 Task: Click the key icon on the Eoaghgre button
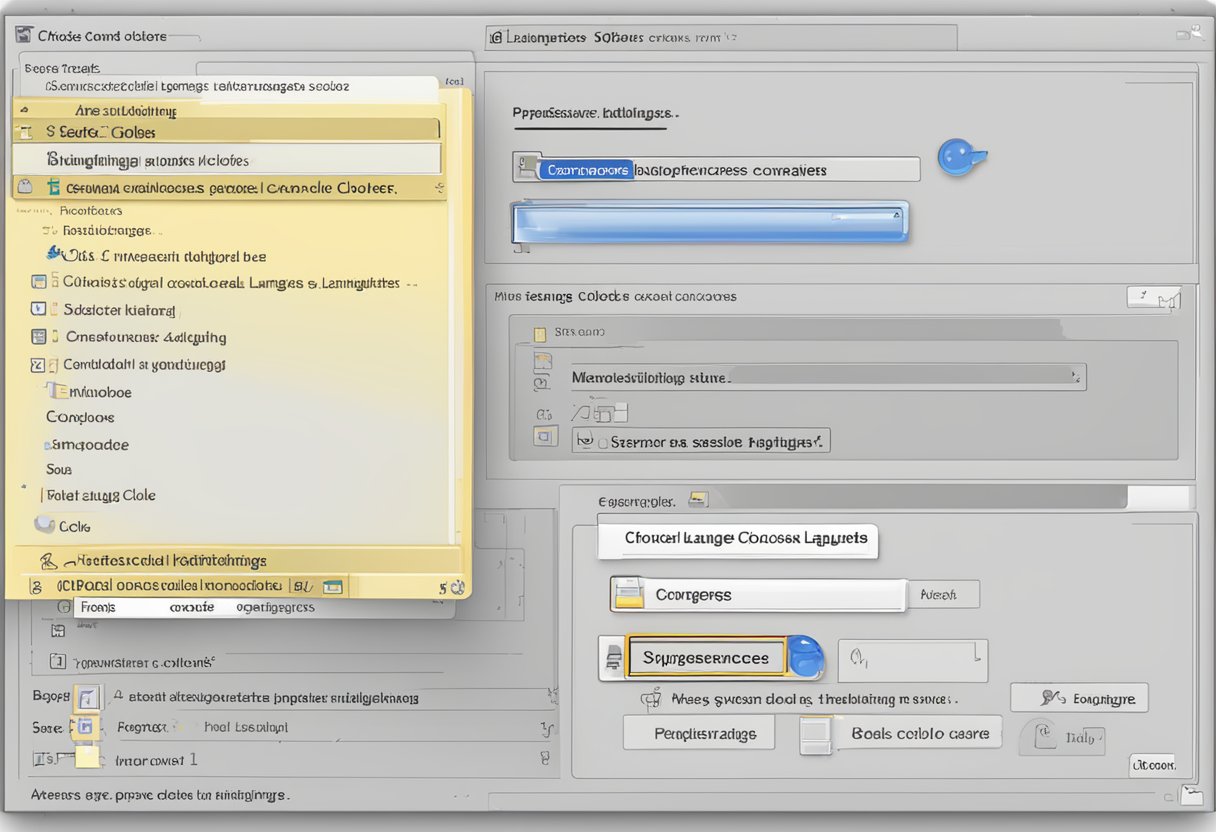click(x=1050, y=698)
